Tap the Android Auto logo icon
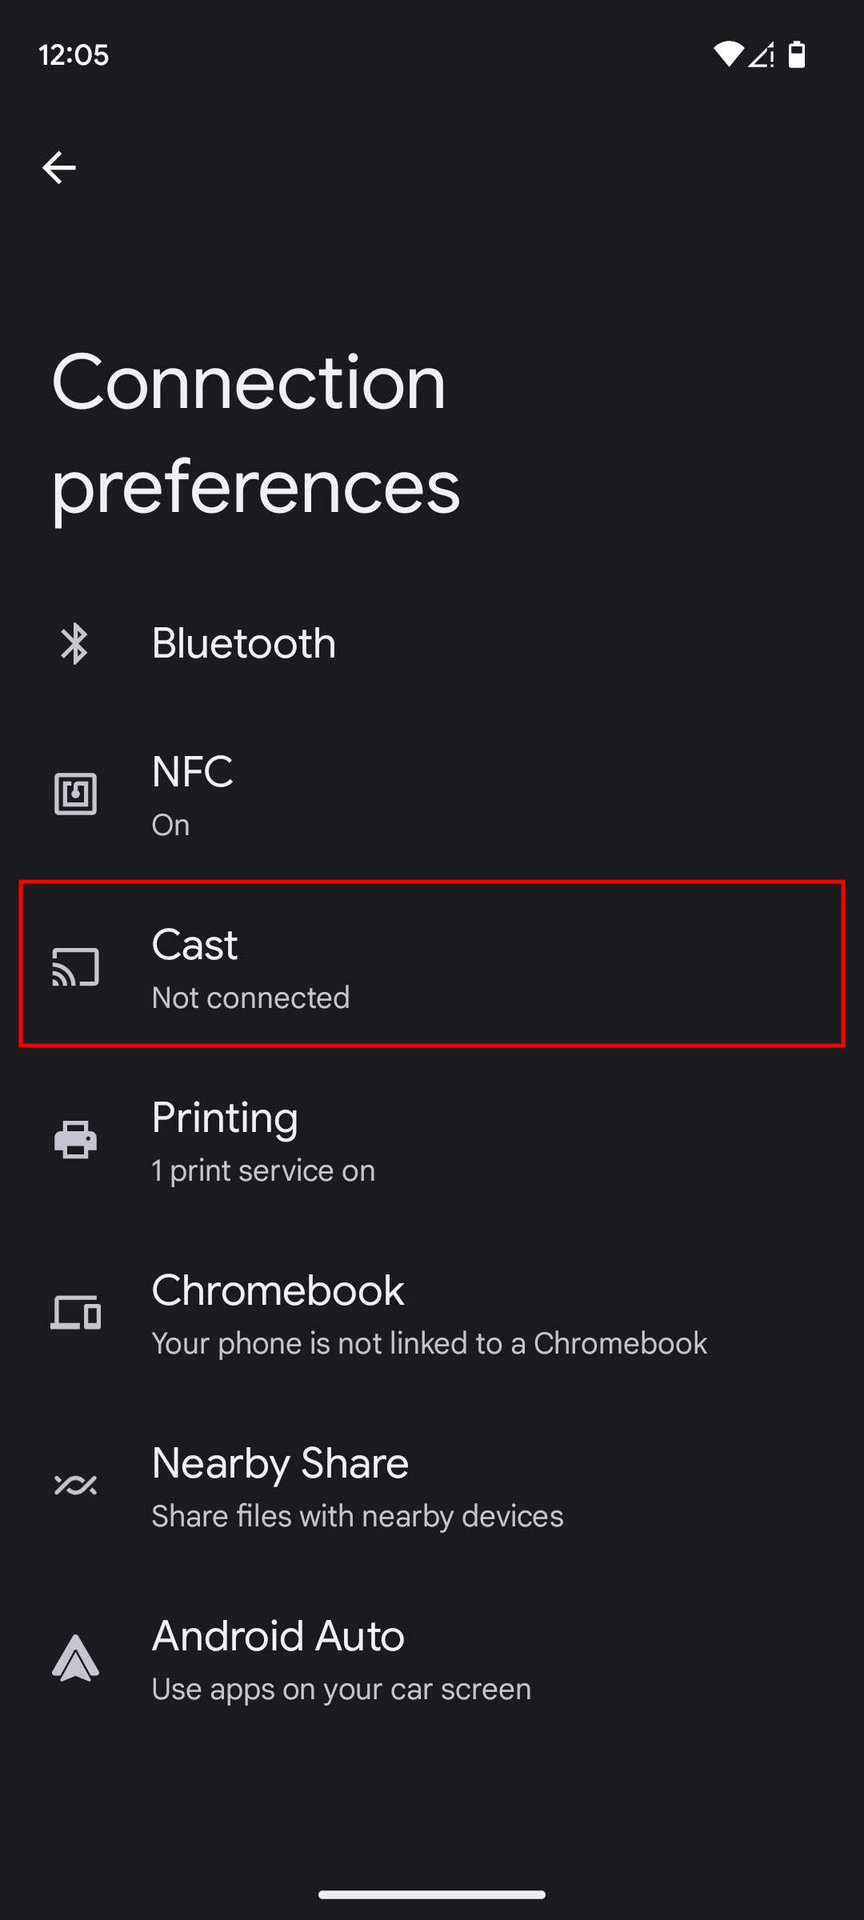The height and width of the screenshot is (1920, 864). coord(75,1658)
